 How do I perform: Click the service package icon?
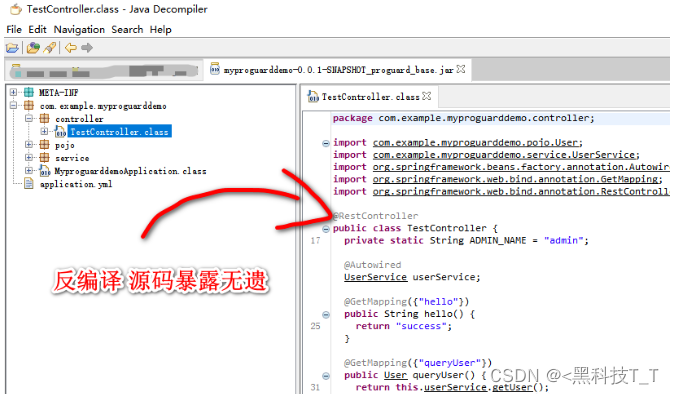click(44, 157)
